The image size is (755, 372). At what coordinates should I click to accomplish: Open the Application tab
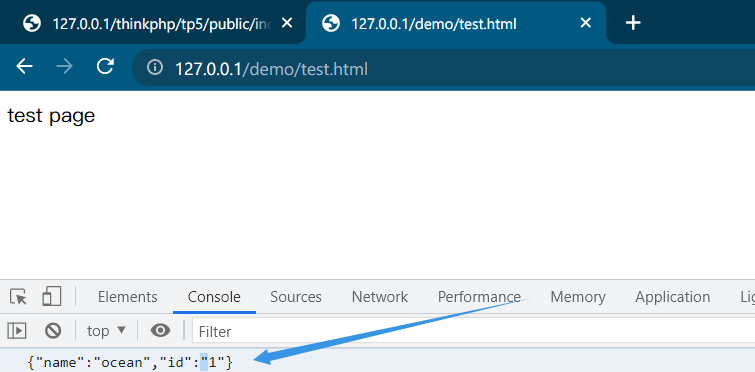[673, 297]
